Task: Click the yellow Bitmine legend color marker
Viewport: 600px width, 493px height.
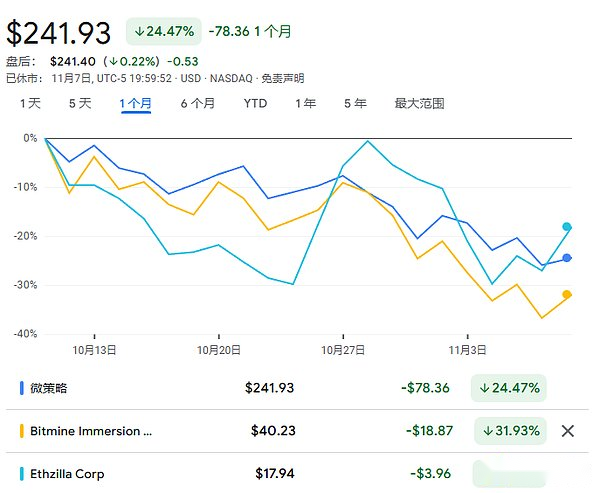Action: pos(22,431)
